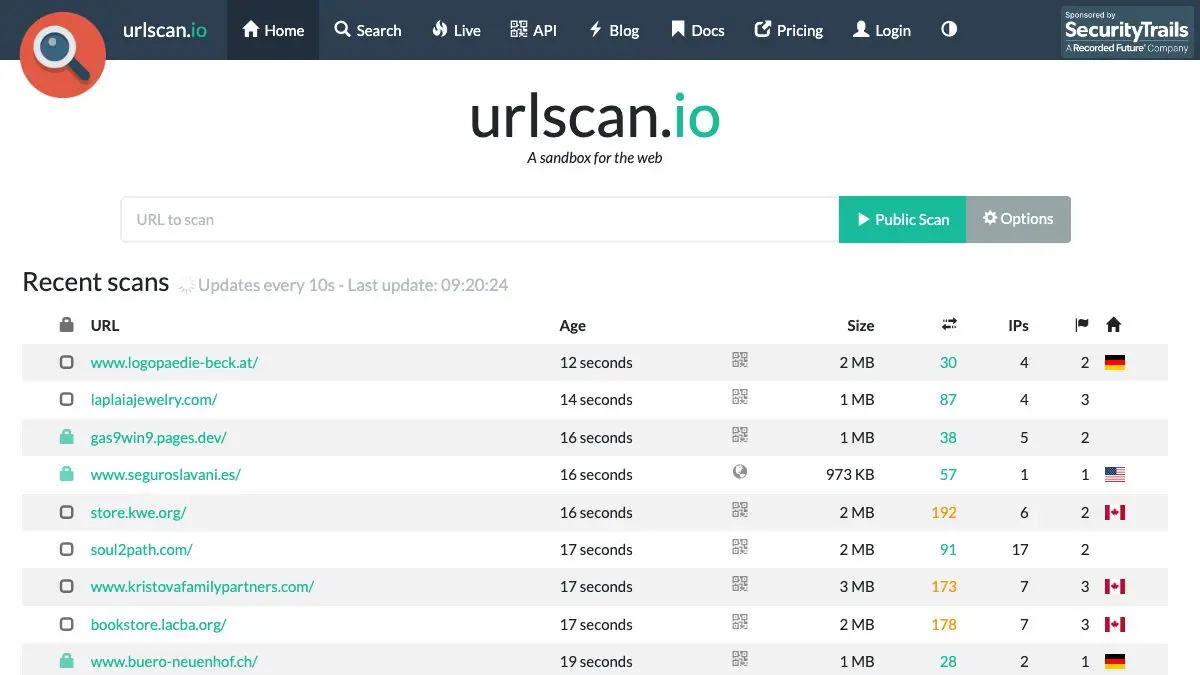Click the requests arrows column header
Image resolution: width=1200 pixels, height=675 pixels.
coord(949,324)
